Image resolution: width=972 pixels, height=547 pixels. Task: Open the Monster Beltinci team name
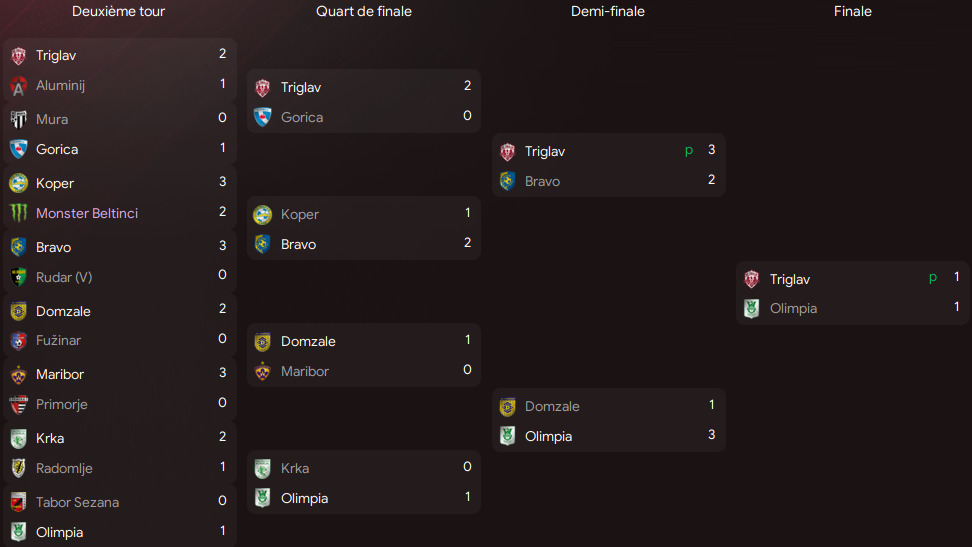[87, 213]
